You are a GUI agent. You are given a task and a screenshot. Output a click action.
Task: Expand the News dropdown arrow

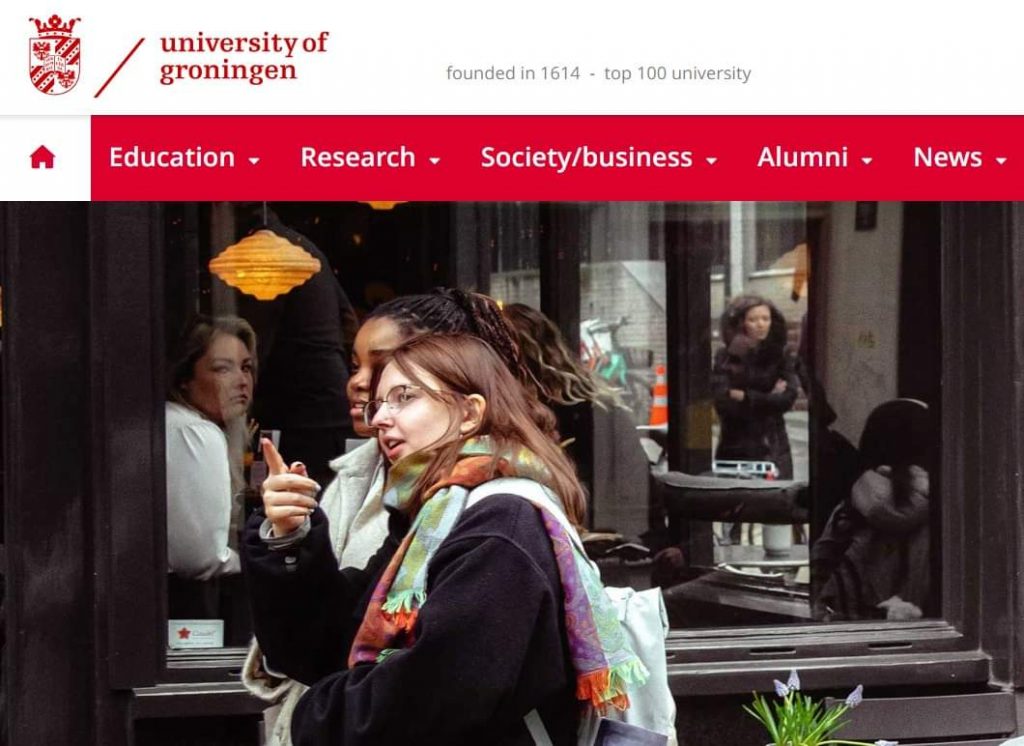pos(1000,161)
